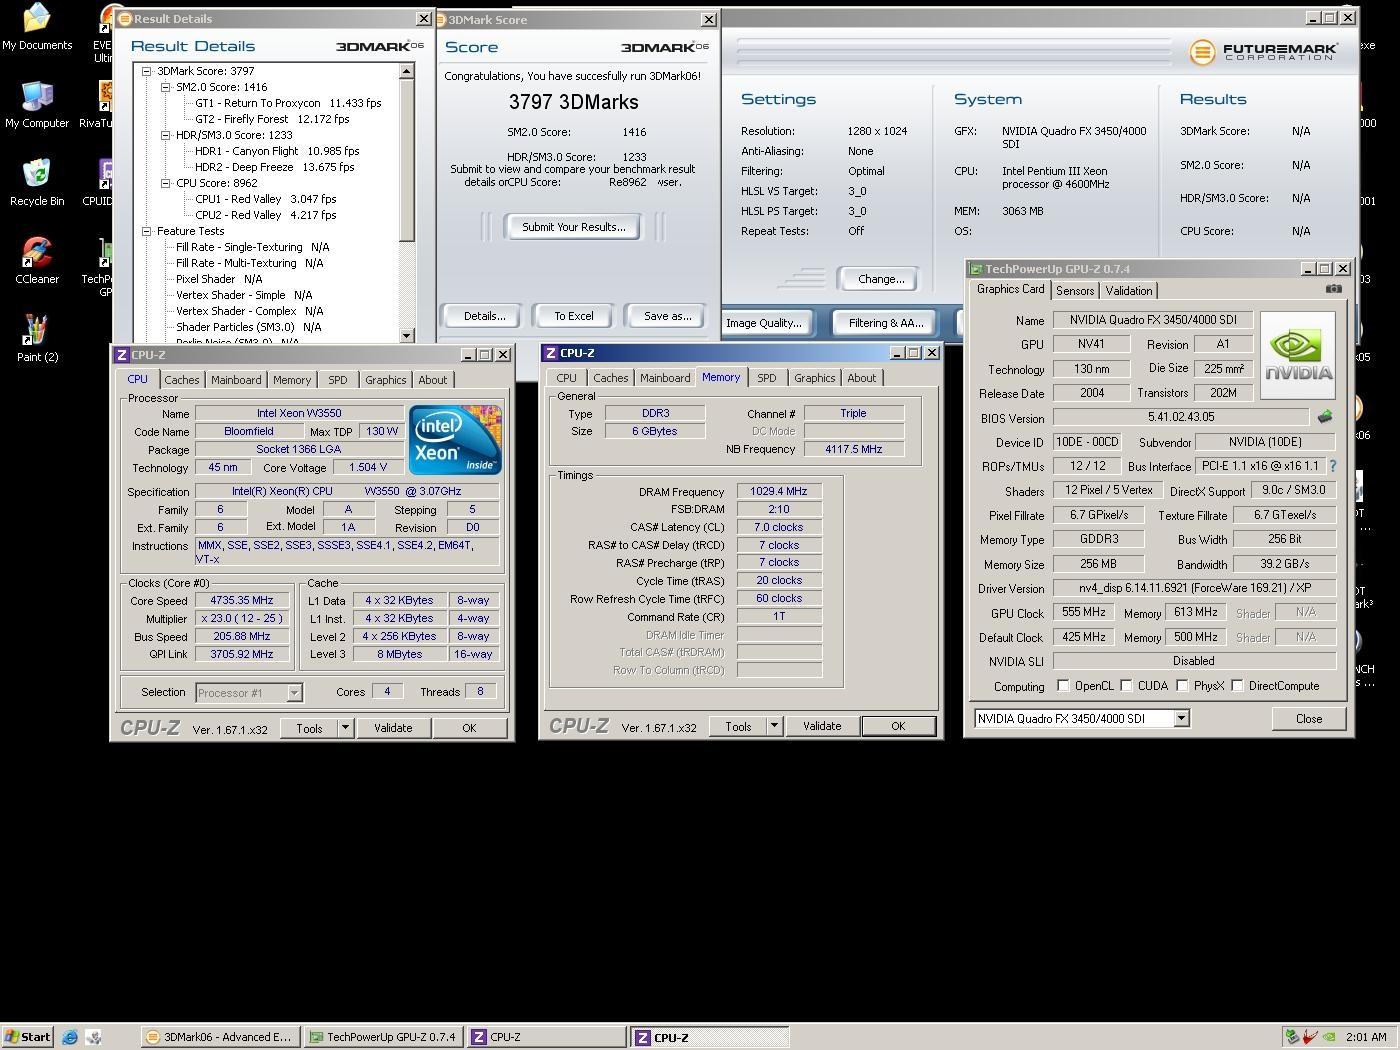Open My Computer desktop icon
This screenshot has height=1050, width=1400.
coord(37,104)
